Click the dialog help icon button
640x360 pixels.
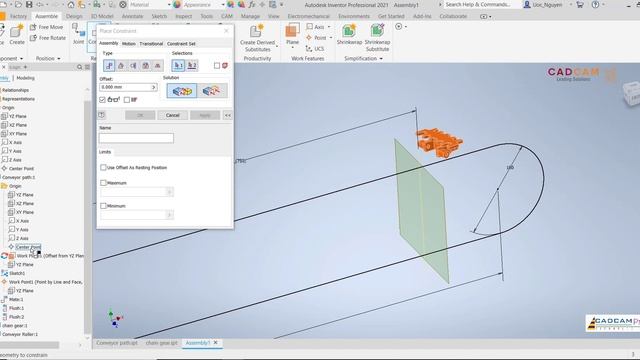(102, 115)
